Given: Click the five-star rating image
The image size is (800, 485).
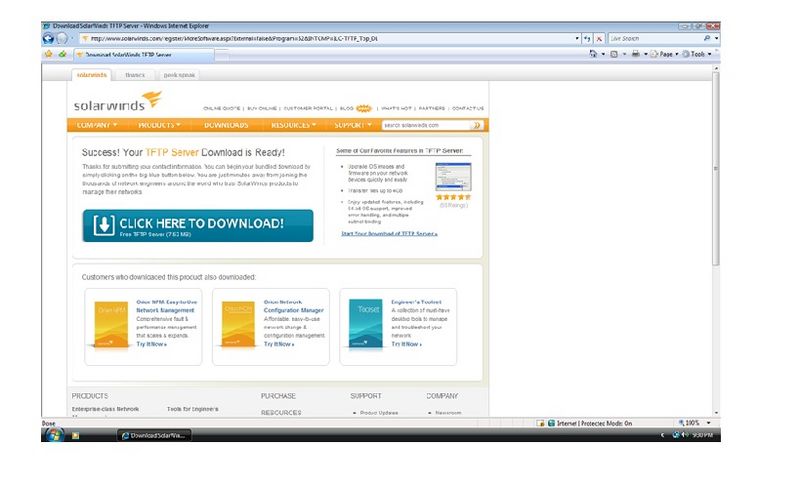Looking at the screenshot, I should coord(453,197).
